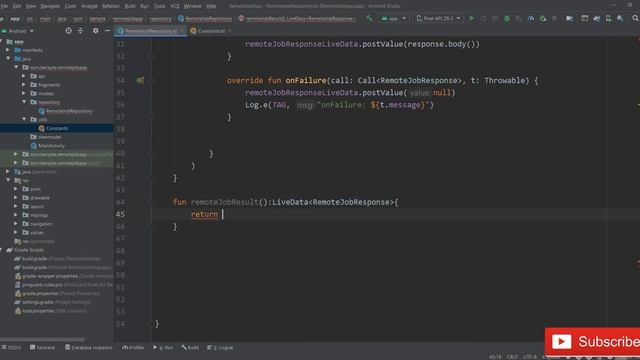Start debugging with the green bug icon

click(507, 18)
